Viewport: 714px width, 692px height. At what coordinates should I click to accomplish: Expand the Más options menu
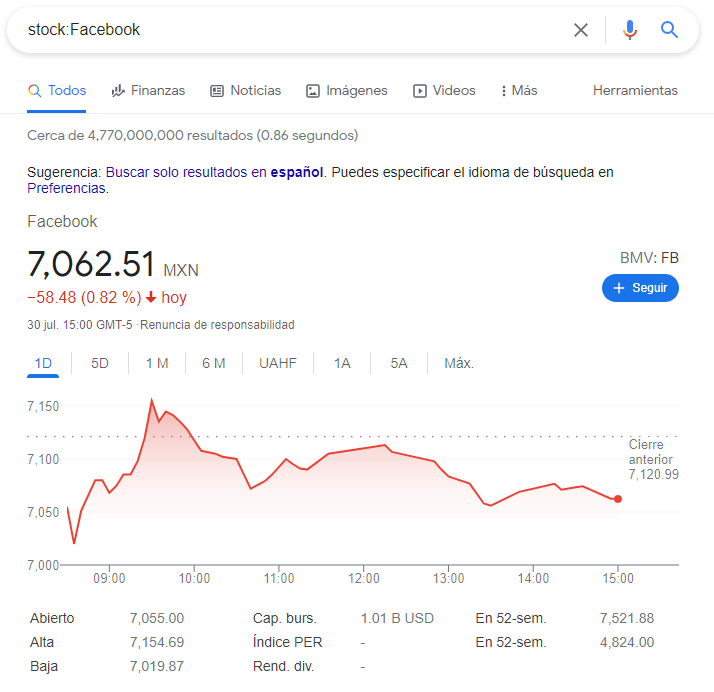519,91
